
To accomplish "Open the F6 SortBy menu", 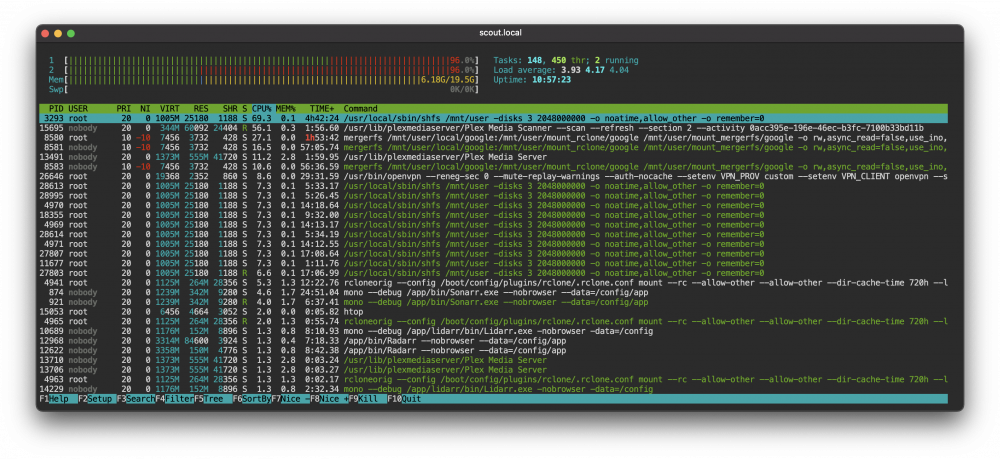I will click(252, 399).
